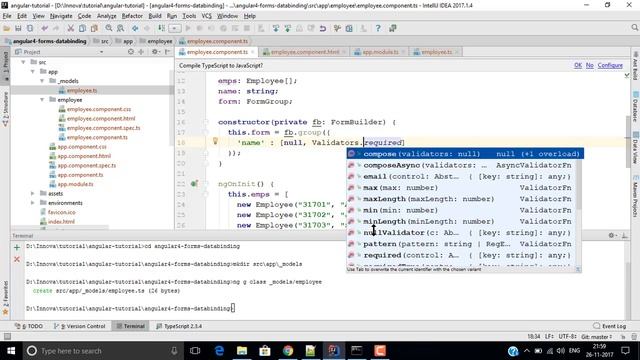The height and width of the screenshot is (360, 640).
Task: Open the TODO tool window
Action: (x=29, y=326)
